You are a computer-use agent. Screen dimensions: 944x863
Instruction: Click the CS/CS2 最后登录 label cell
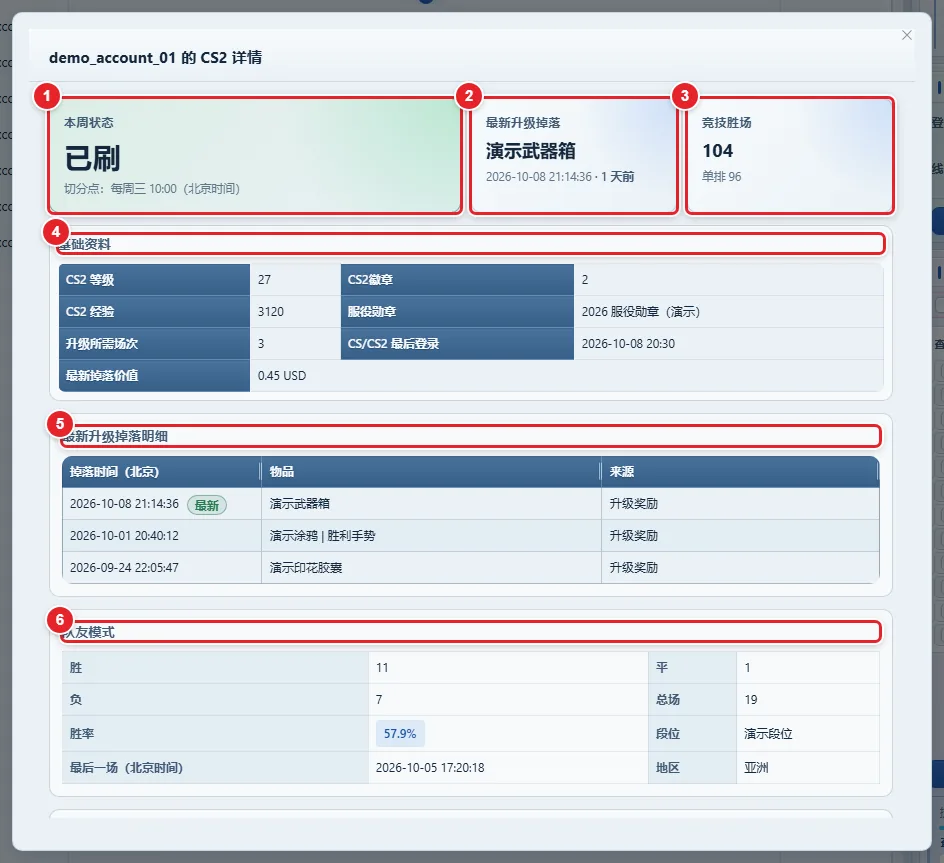[x=457, y=344]
